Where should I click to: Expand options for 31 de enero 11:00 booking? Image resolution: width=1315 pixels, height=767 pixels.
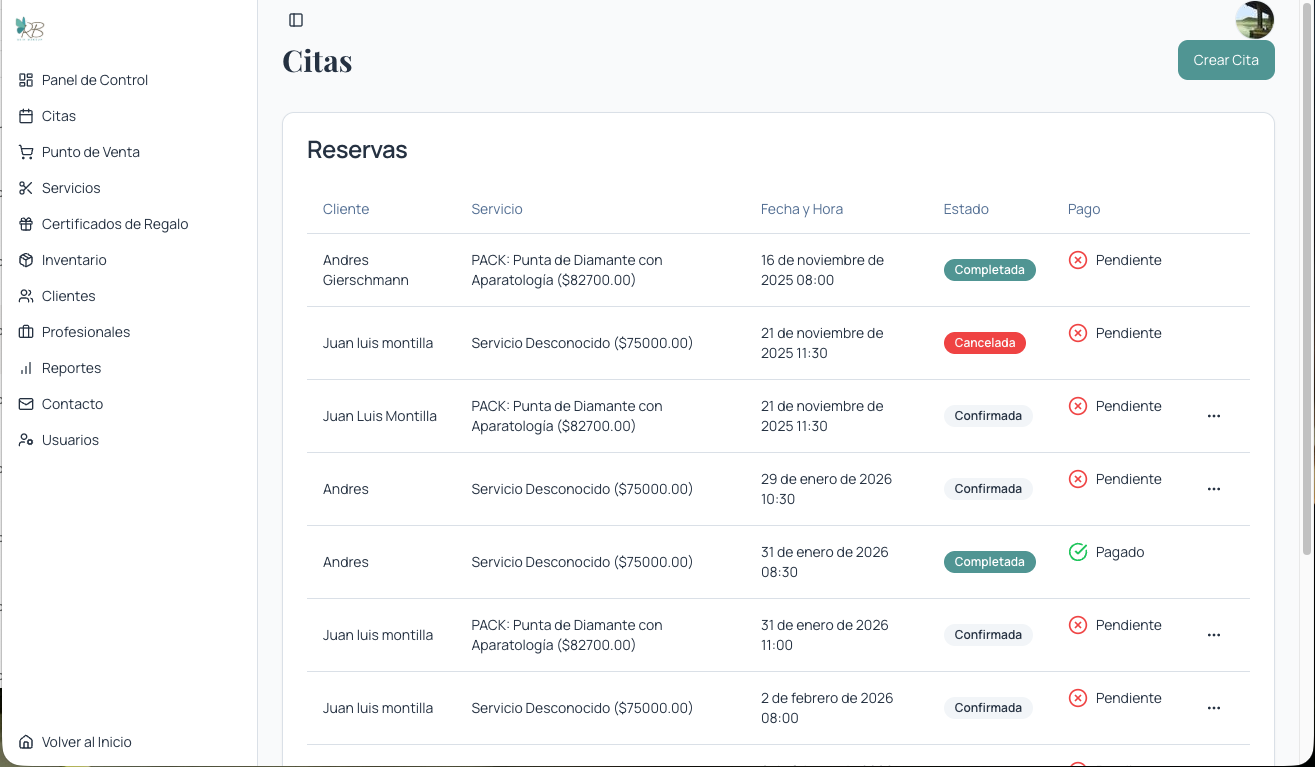[1214, 635]
